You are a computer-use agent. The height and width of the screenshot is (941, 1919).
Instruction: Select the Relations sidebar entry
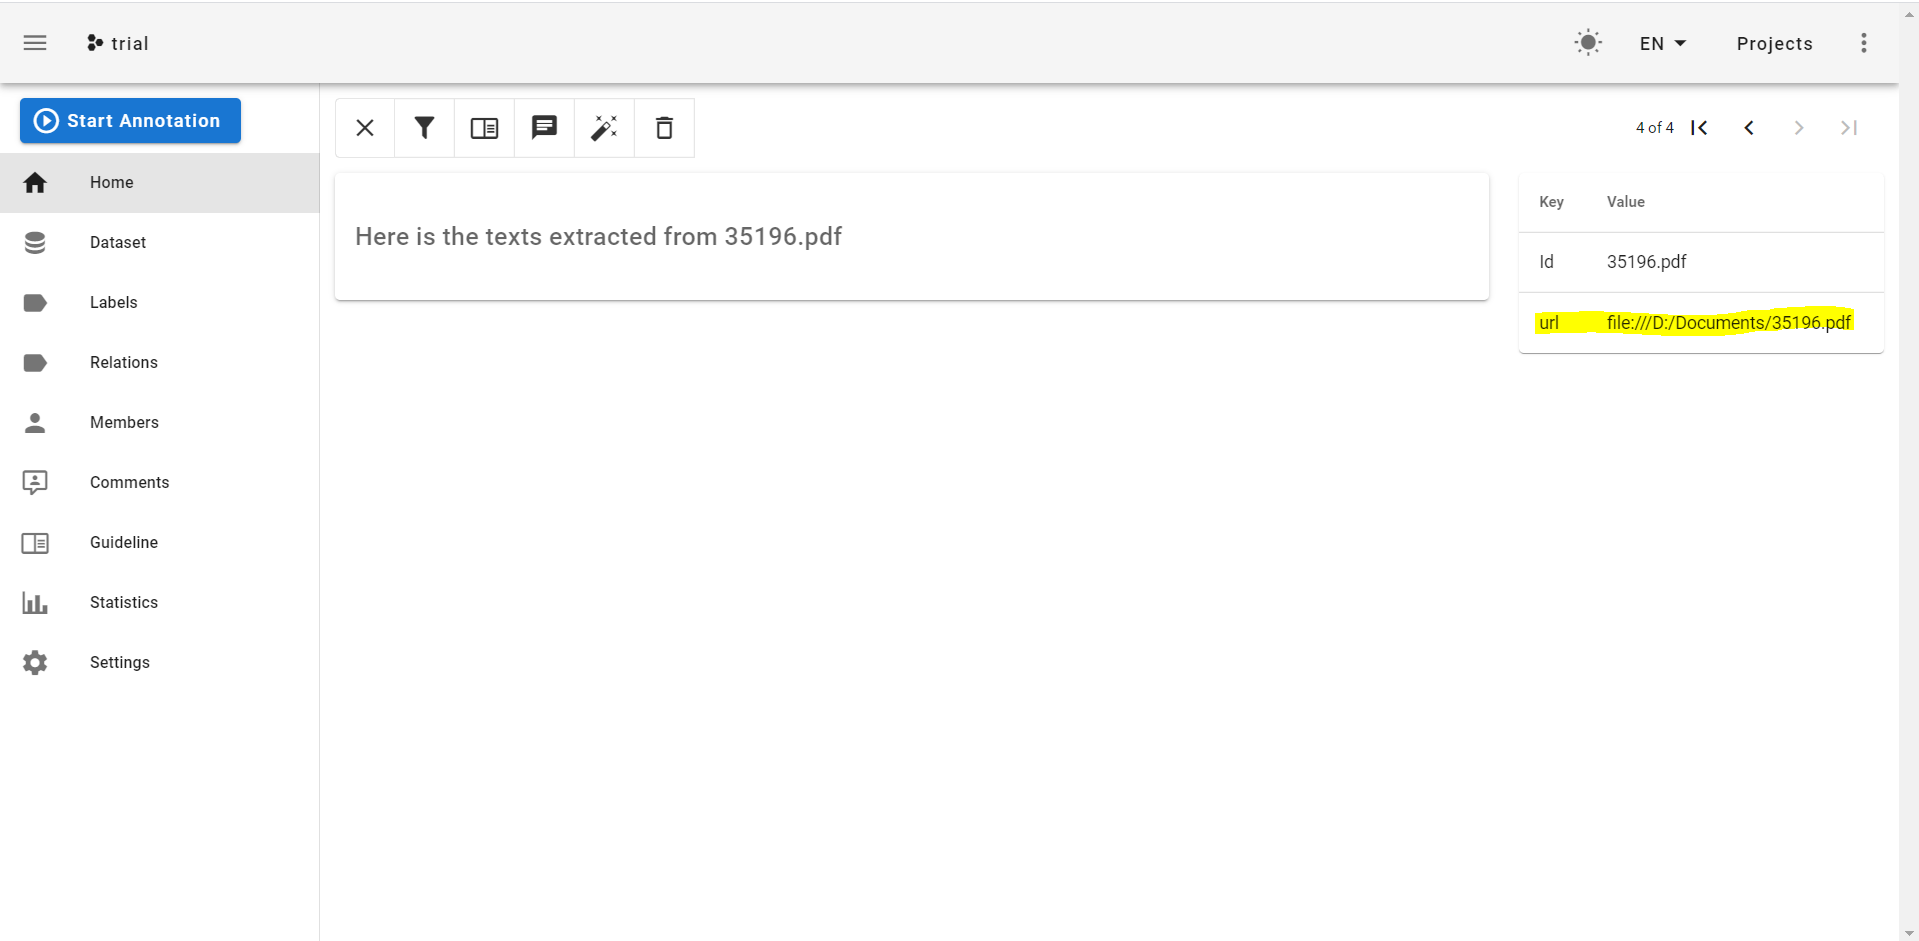123,362
